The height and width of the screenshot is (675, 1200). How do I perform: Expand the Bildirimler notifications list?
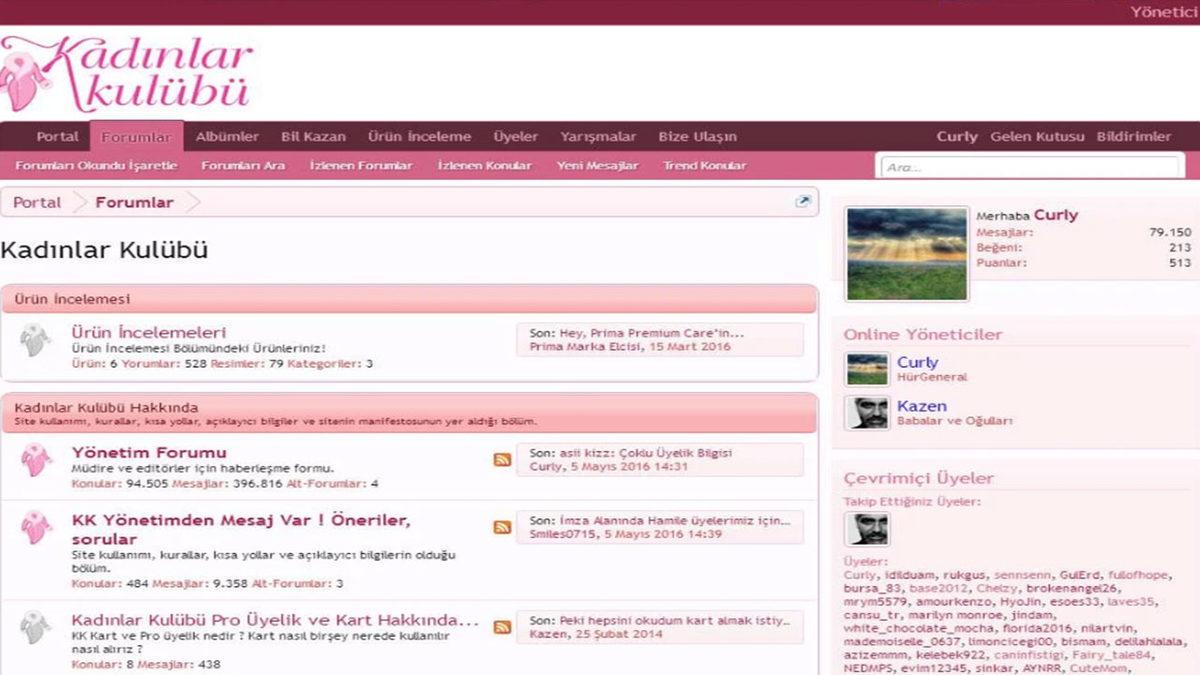(1133, 137)
